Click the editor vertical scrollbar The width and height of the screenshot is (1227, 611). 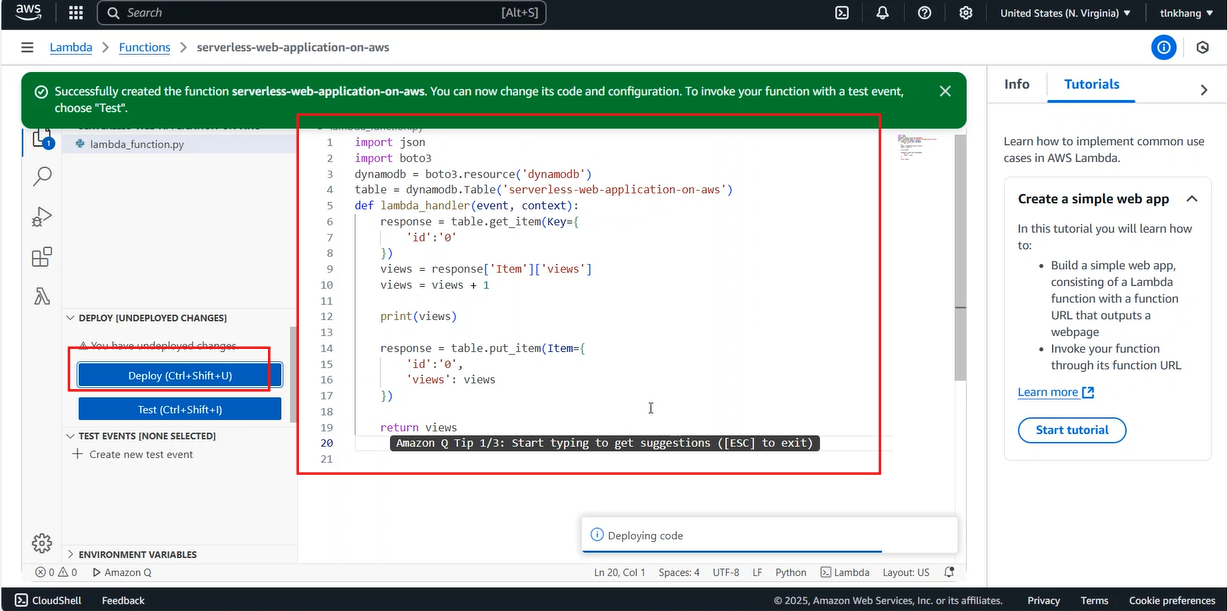[x=960, y=257]
